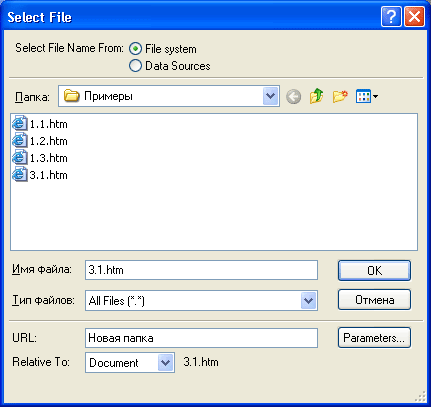Open the view menu icon
Viewport: 431px width, 407px height.
point(367,96)
